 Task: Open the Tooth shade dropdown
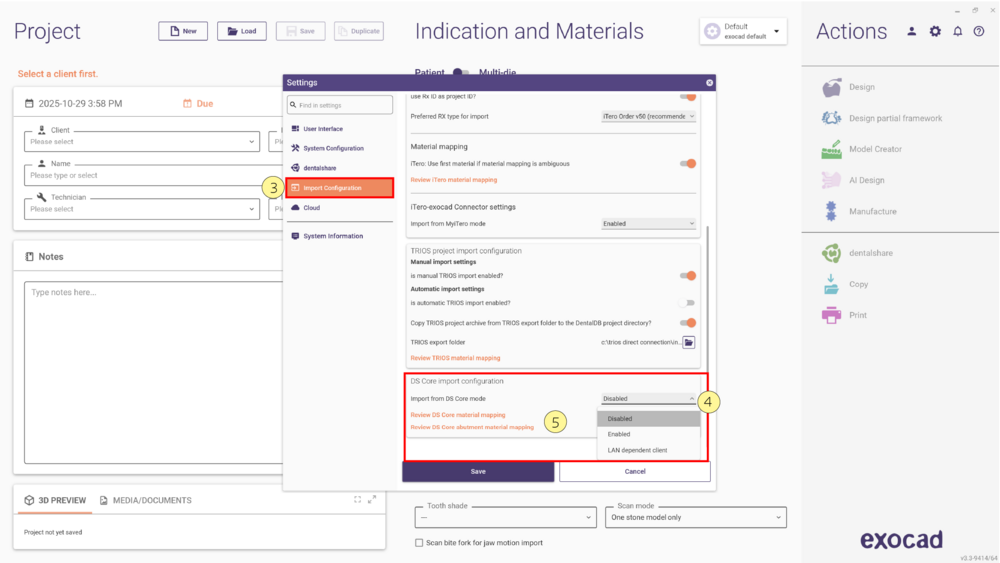(505, 518)
